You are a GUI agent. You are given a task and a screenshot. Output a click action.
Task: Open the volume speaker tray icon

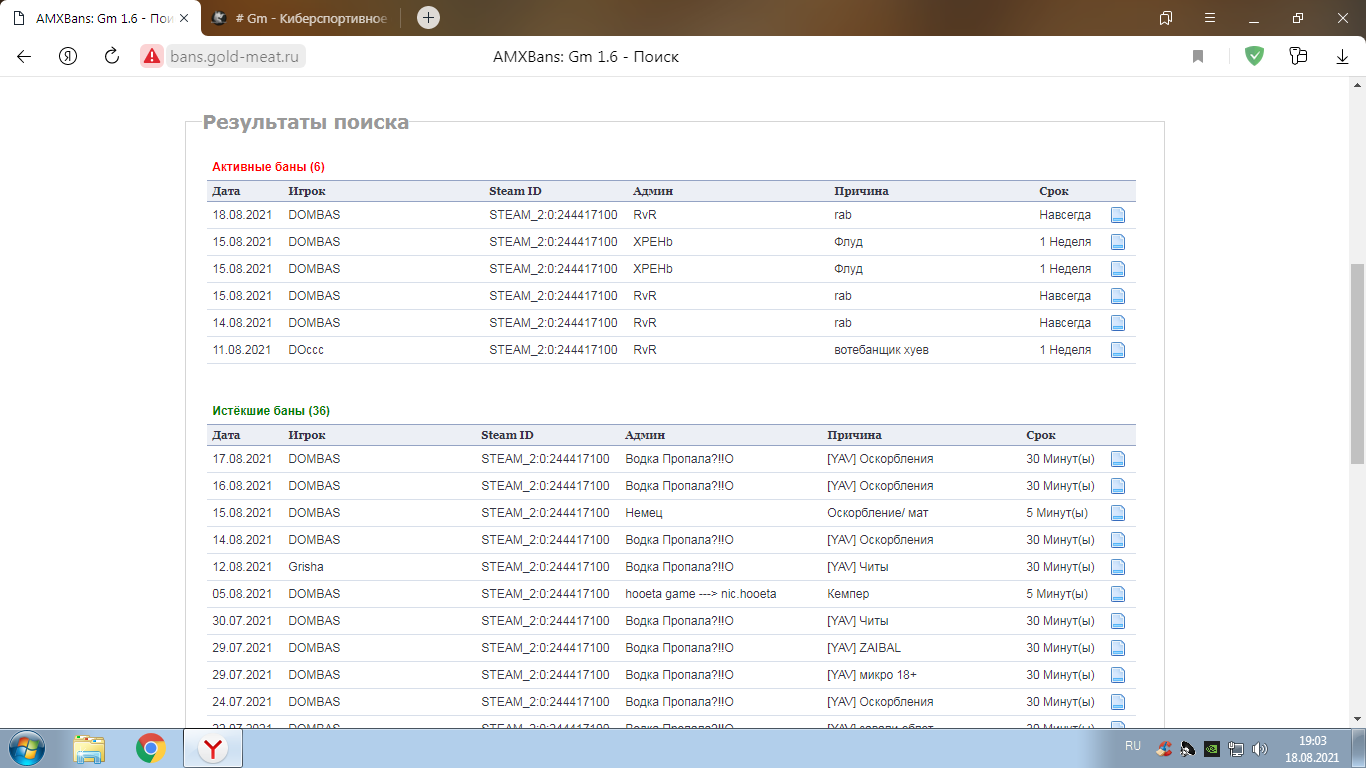[1260, 748]
